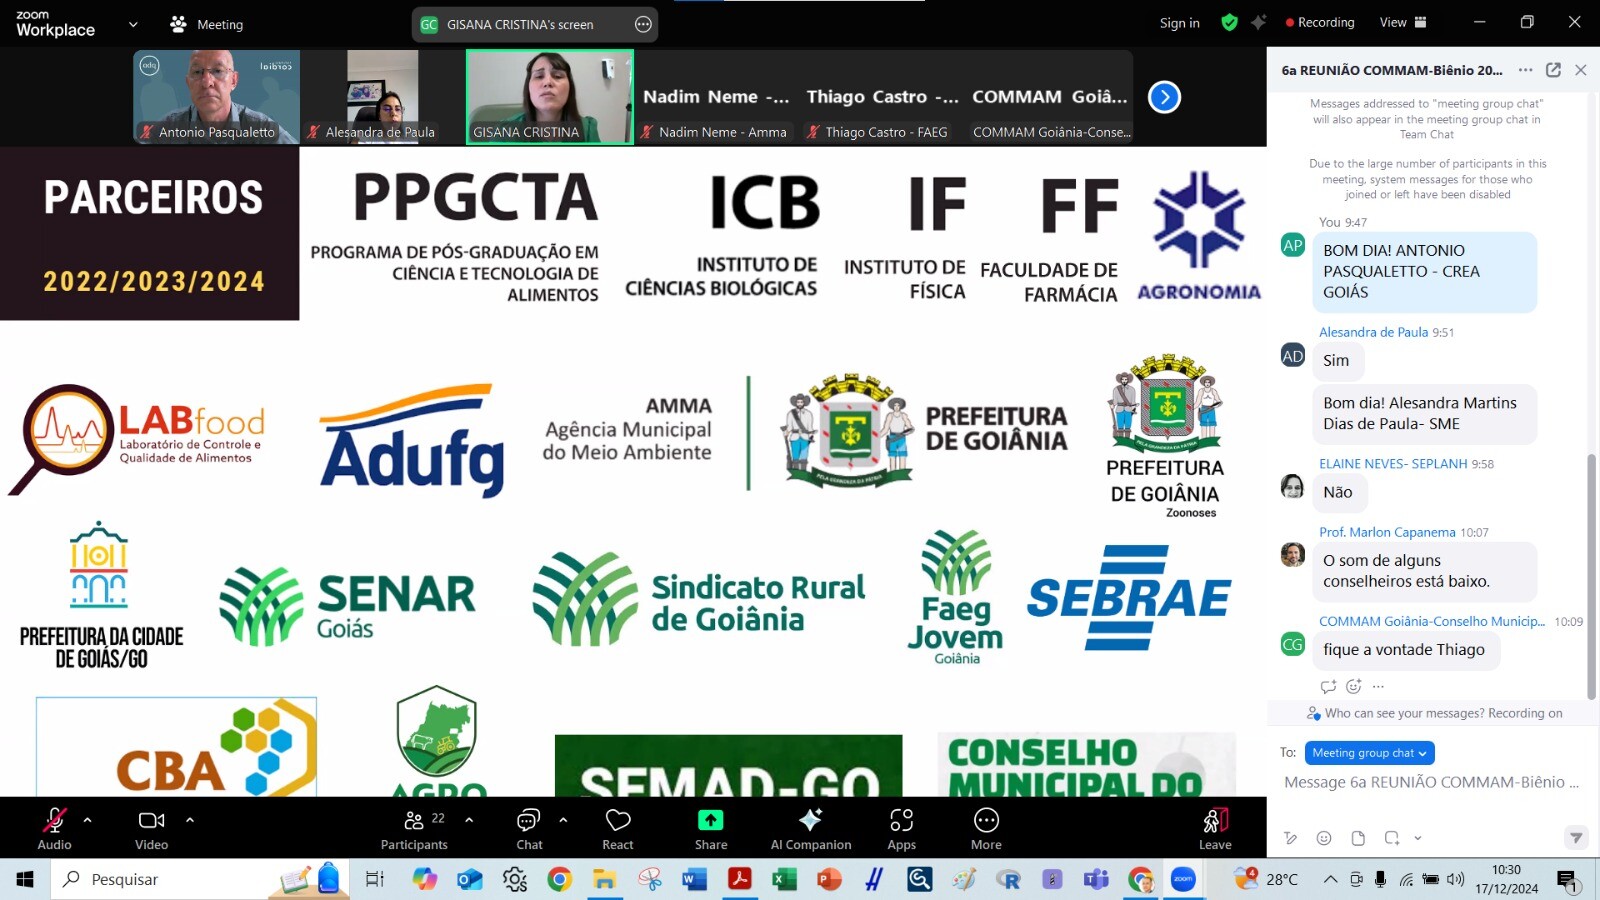This screenshot has width=1600, height=900.
Task: Pop out the chat panel
Action: (1553, 70)
